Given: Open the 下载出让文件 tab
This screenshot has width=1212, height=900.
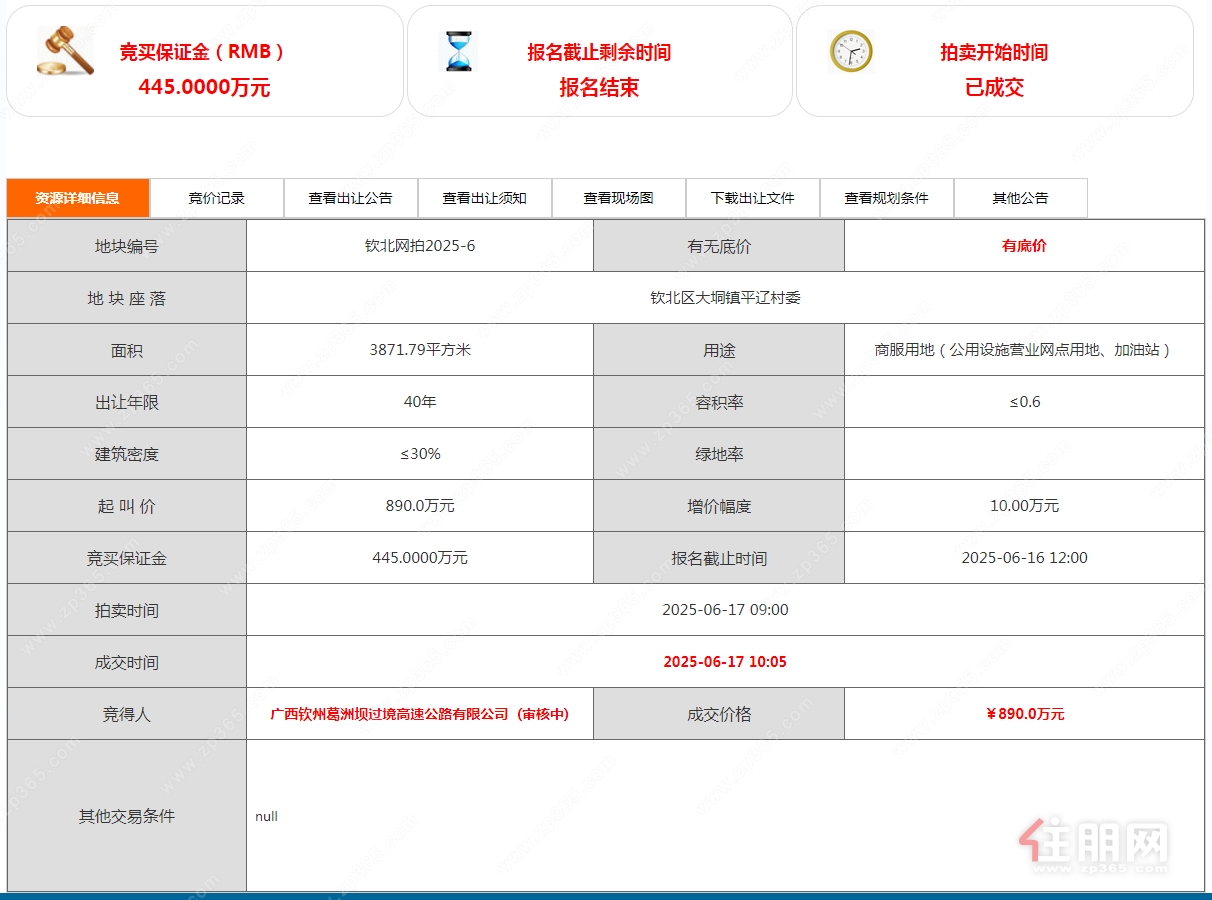Looking at the screenshot, I should 753,198.
